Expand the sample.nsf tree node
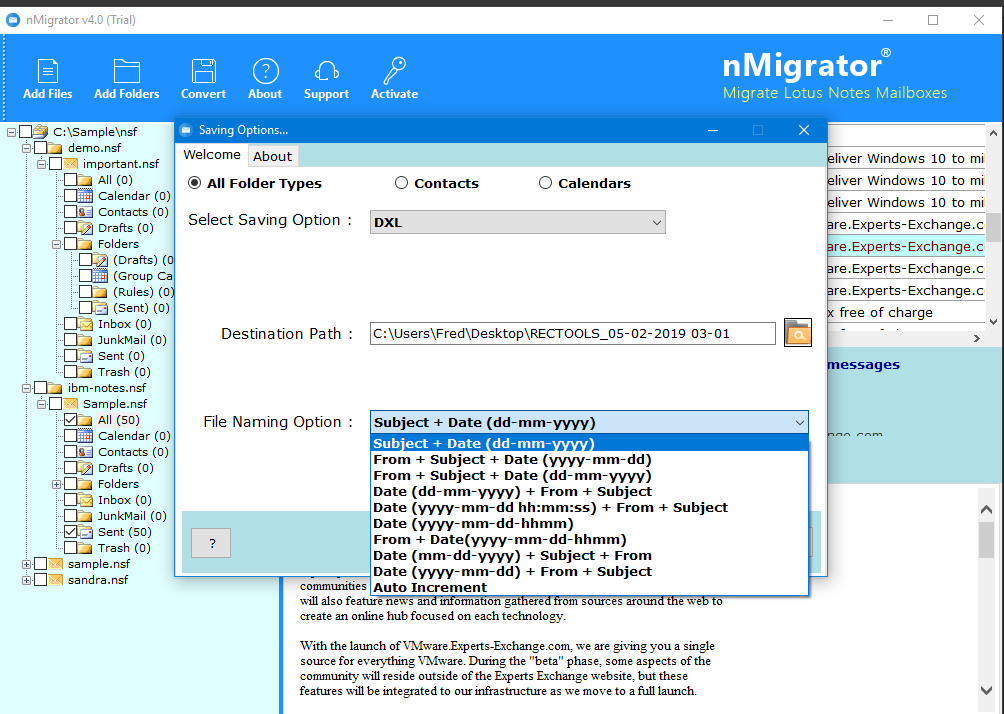This screenshot has height=714, width=1004. point(26,564)
